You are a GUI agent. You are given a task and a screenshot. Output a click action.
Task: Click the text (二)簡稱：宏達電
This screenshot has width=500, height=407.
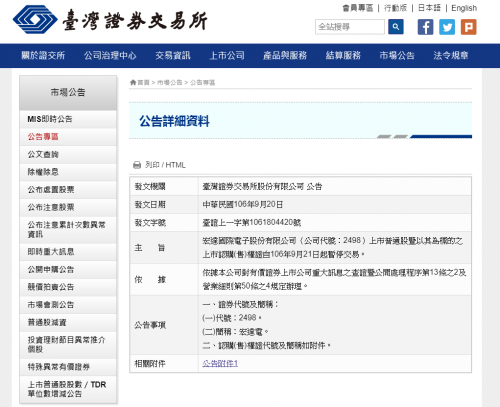click(x=235, y=332)
